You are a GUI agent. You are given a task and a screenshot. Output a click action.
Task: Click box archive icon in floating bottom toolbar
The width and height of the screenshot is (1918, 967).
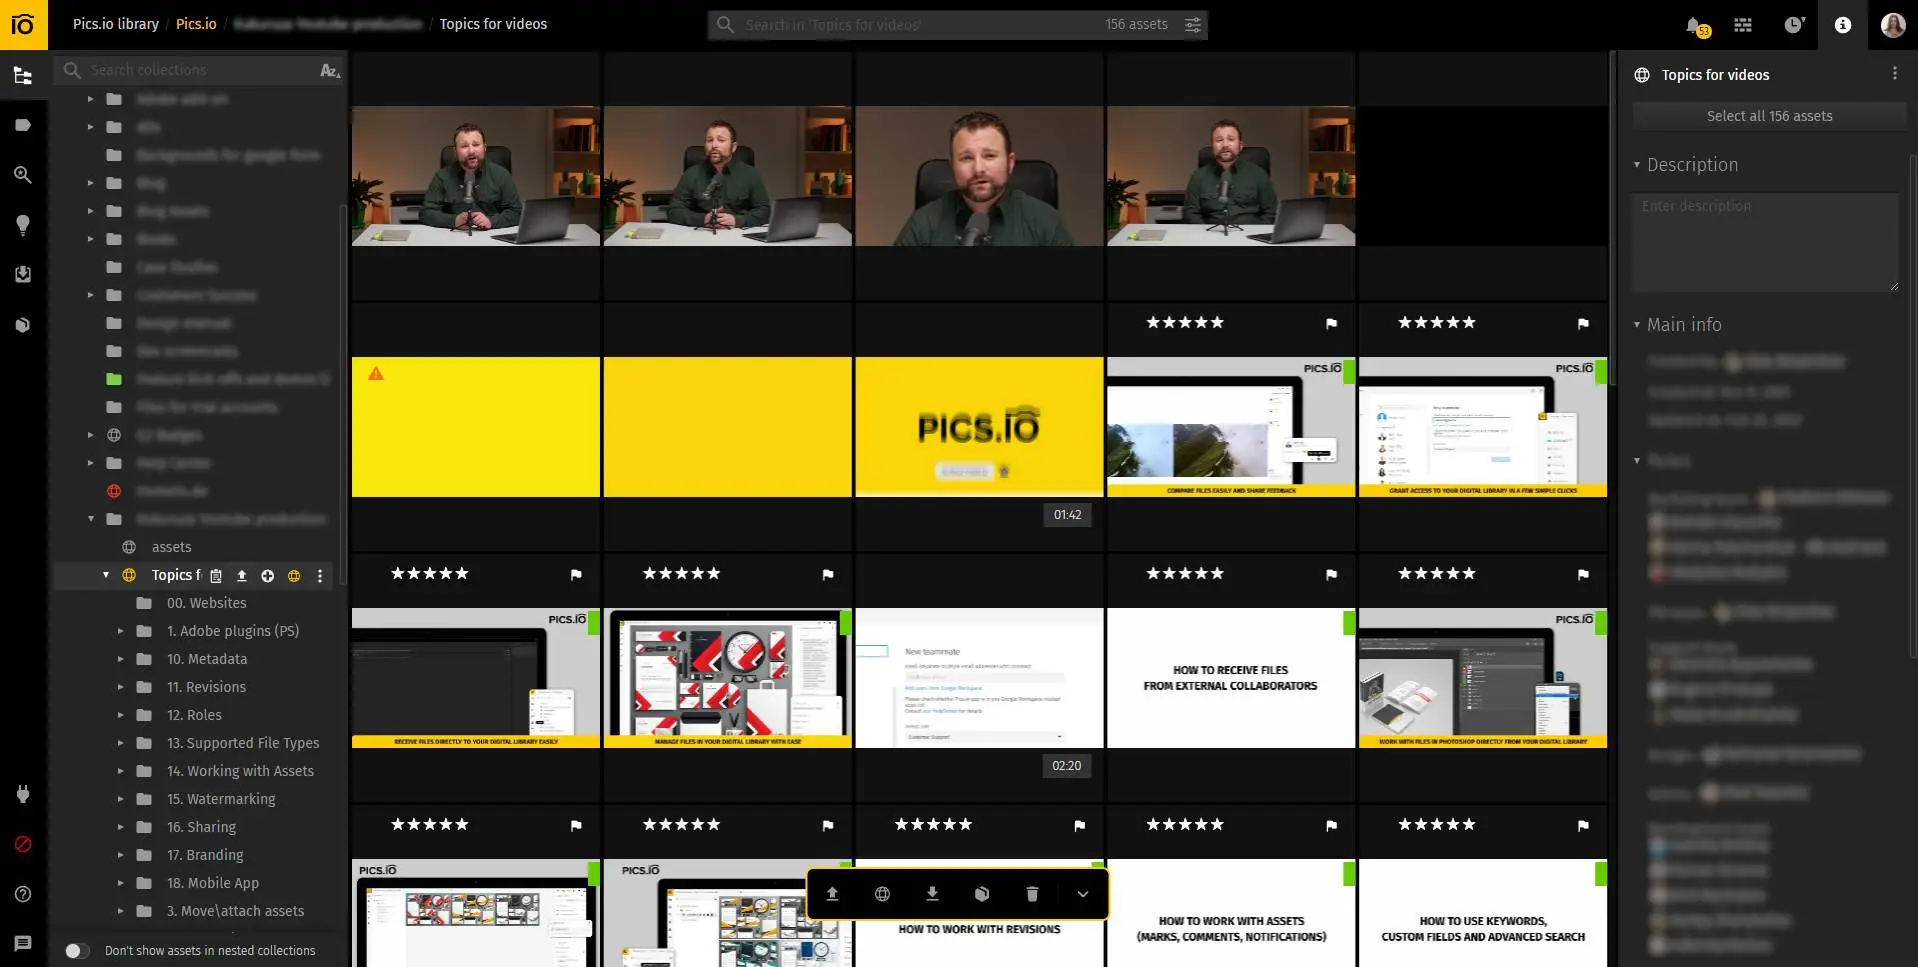pyautogui.click(x=982, y=894)
